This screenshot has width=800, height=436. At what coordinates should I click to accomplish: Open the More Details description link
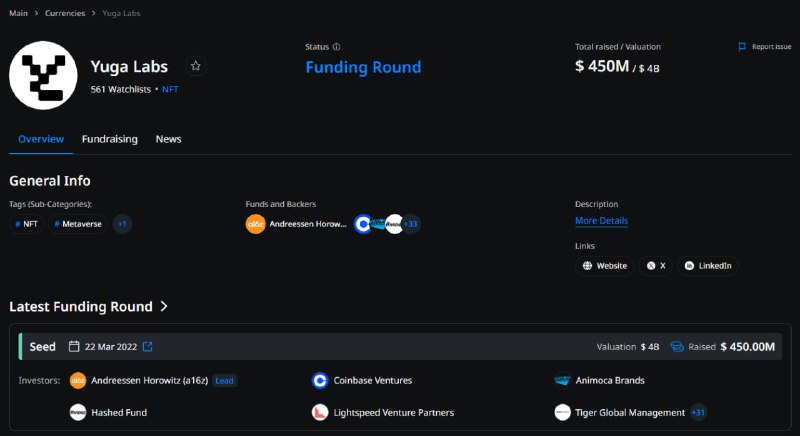click(x=602, y=221)
